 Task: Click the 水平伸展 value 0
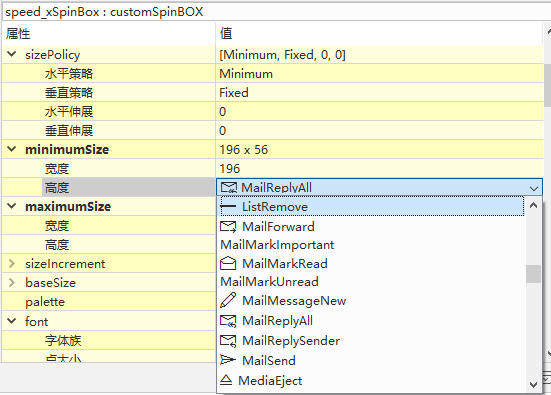(x=222, y=112)
